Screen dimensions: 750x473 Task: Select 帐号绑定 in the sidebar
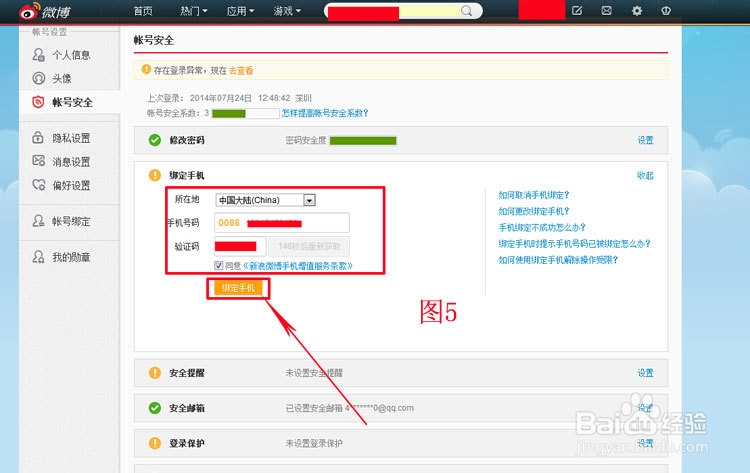71,221
